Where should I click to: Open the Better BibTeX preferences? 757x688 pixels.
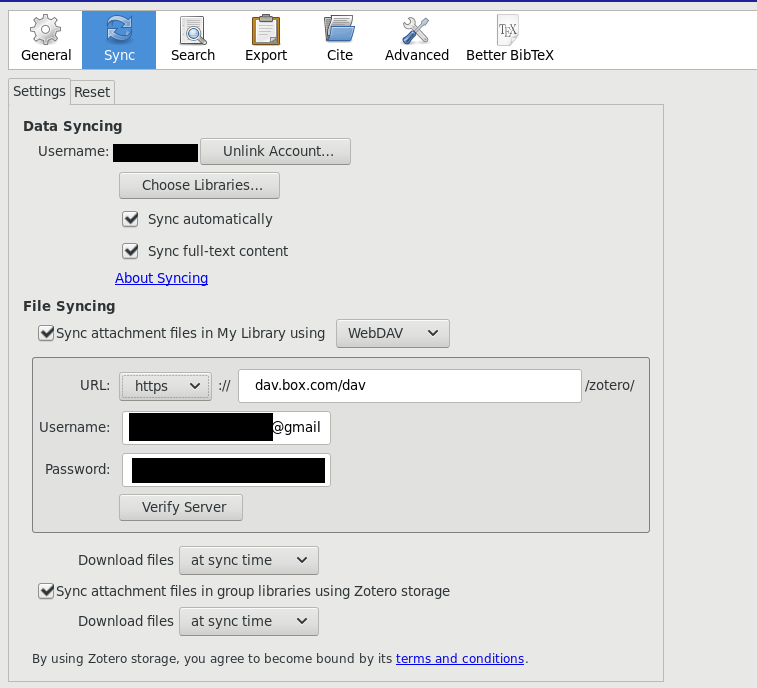(x=510, y=39)
